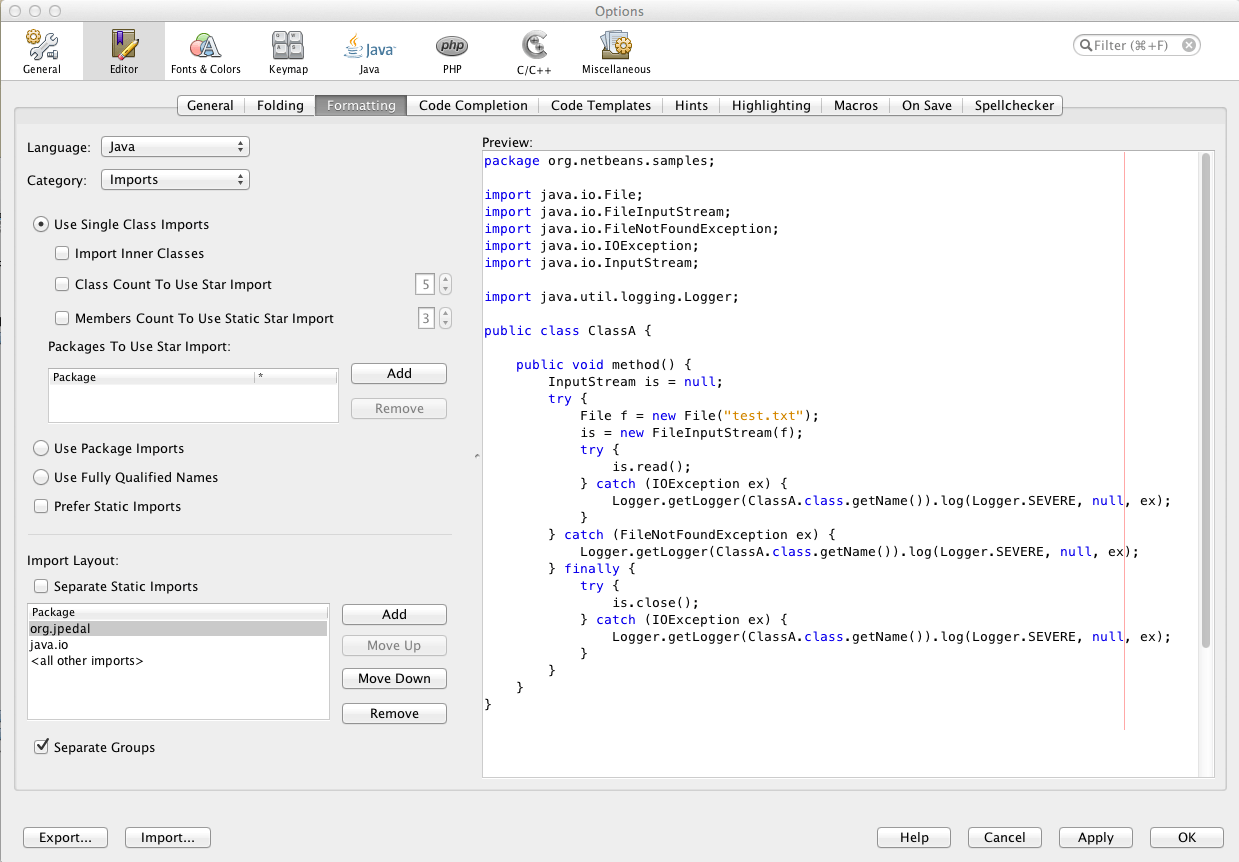1239x862 pixels.
Task: Click the preview pane vertical scrollbar
Action: pos(1206,400)
